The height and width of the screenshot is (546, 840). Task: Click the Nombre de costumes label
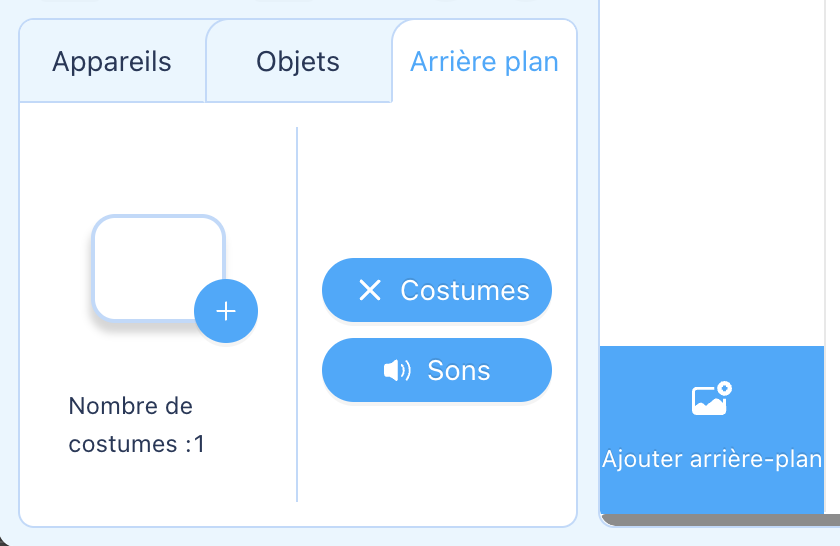[137, 425]
